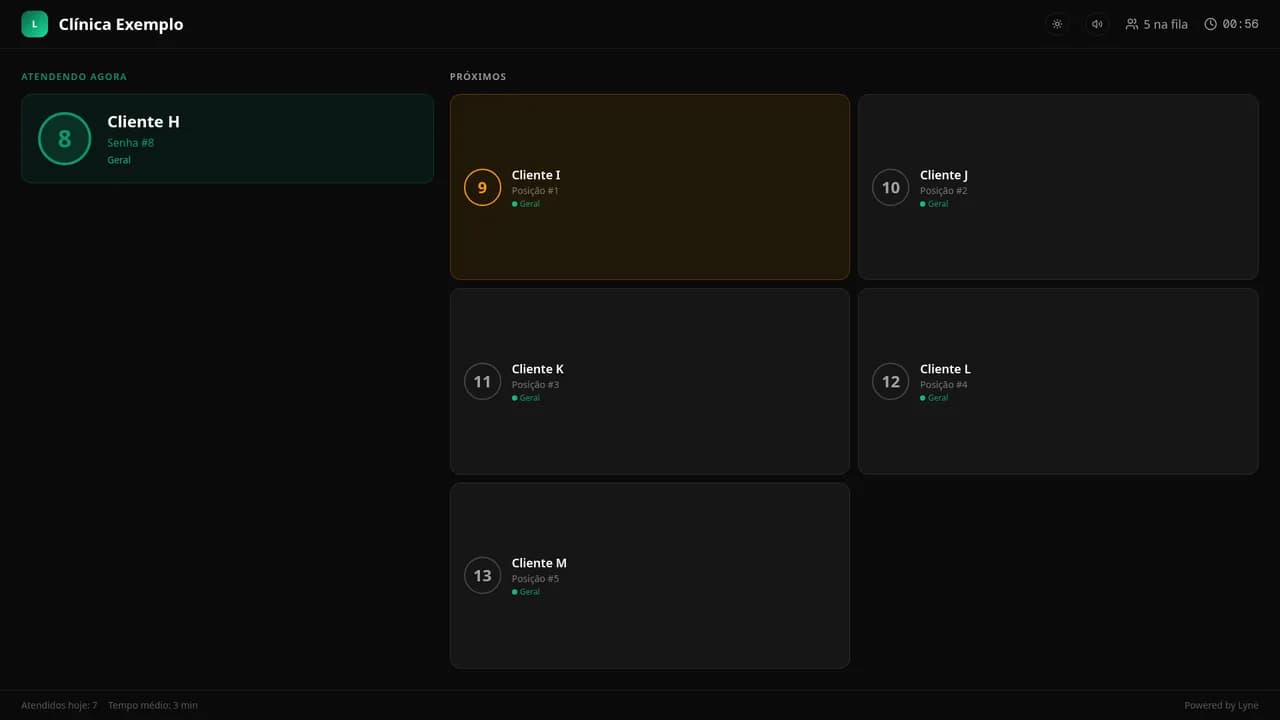Viewport: 1280px width, 720px height.
Task: Click the 00:56 clock time
Action: click(x=1240, y=24)
